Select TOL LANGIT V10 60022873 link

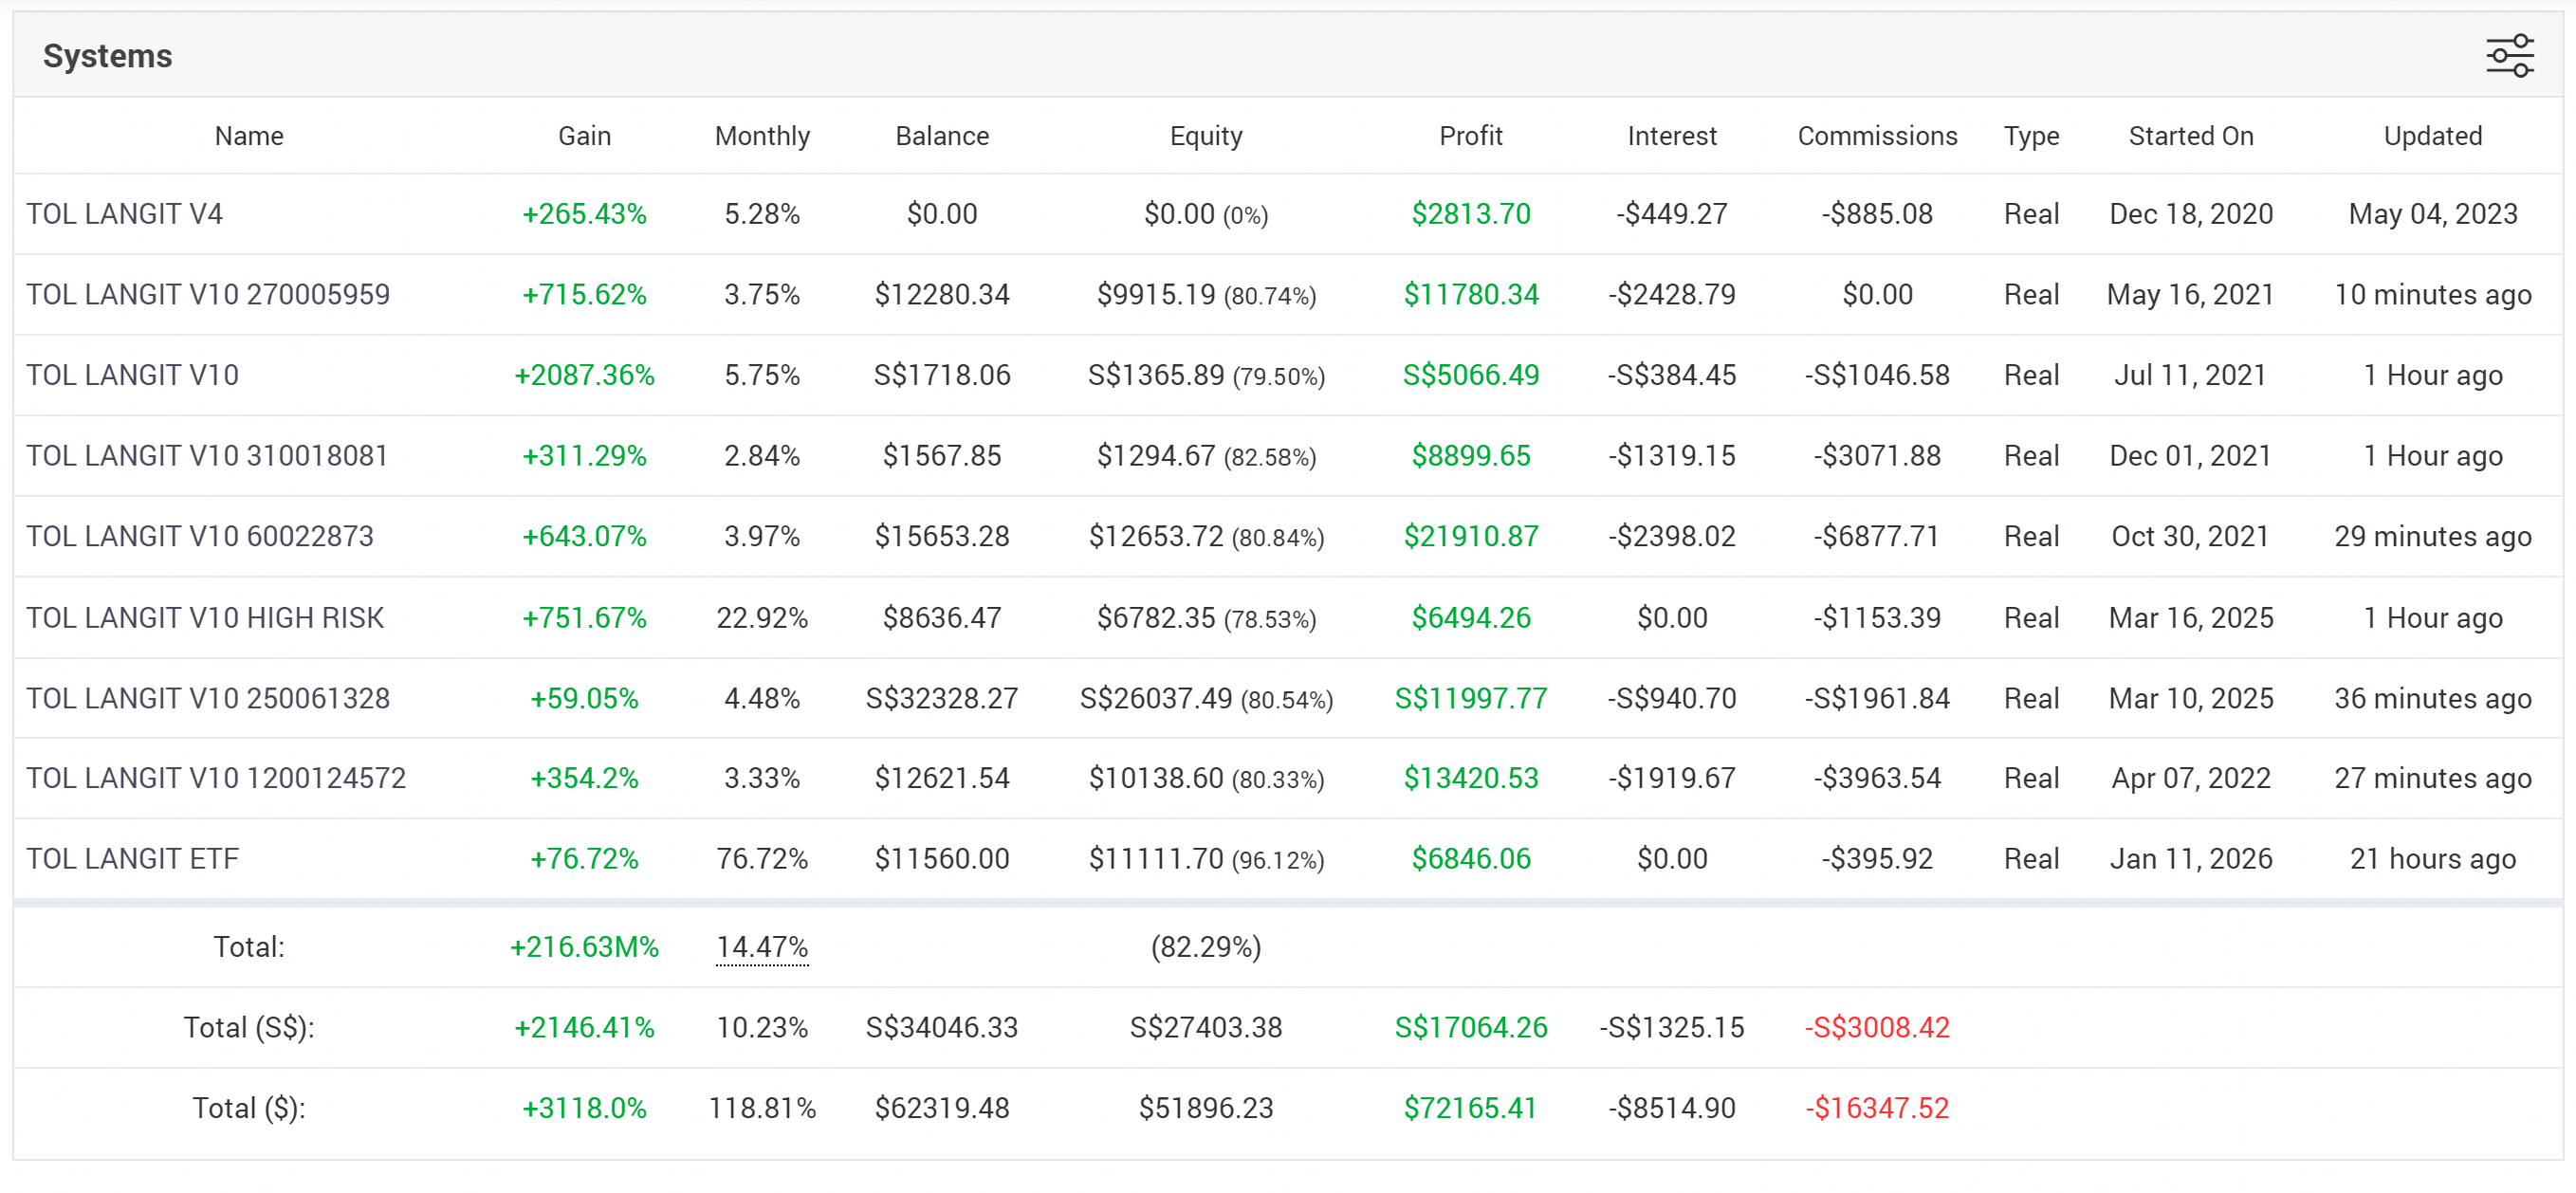click(199, 537)
